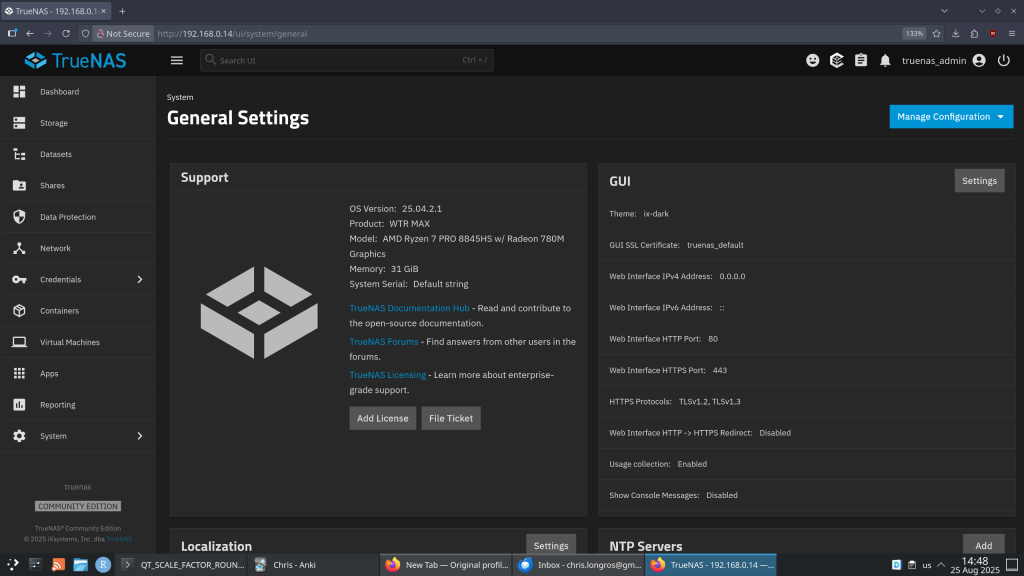1024x576 pixels.
Task: Go to Storage in the sidebar
Action: tap(54, 123)
